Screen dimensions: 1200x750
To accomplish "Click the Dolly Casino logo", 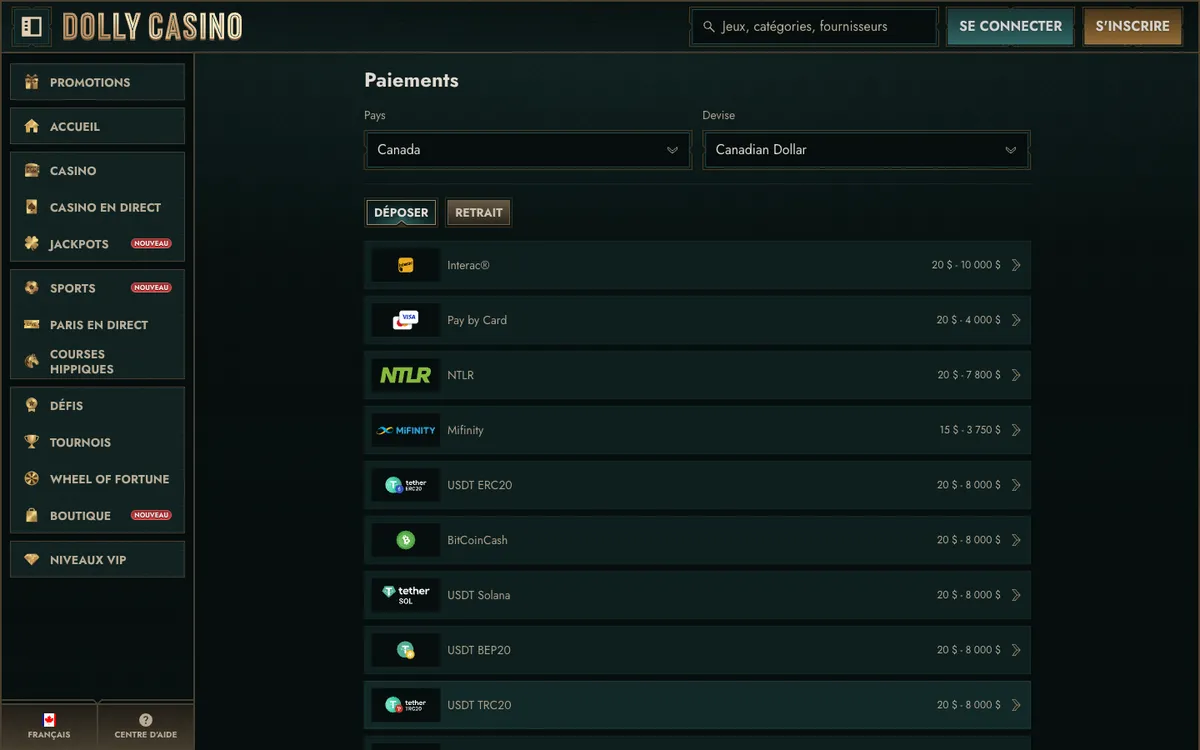I will pos(152,27).
